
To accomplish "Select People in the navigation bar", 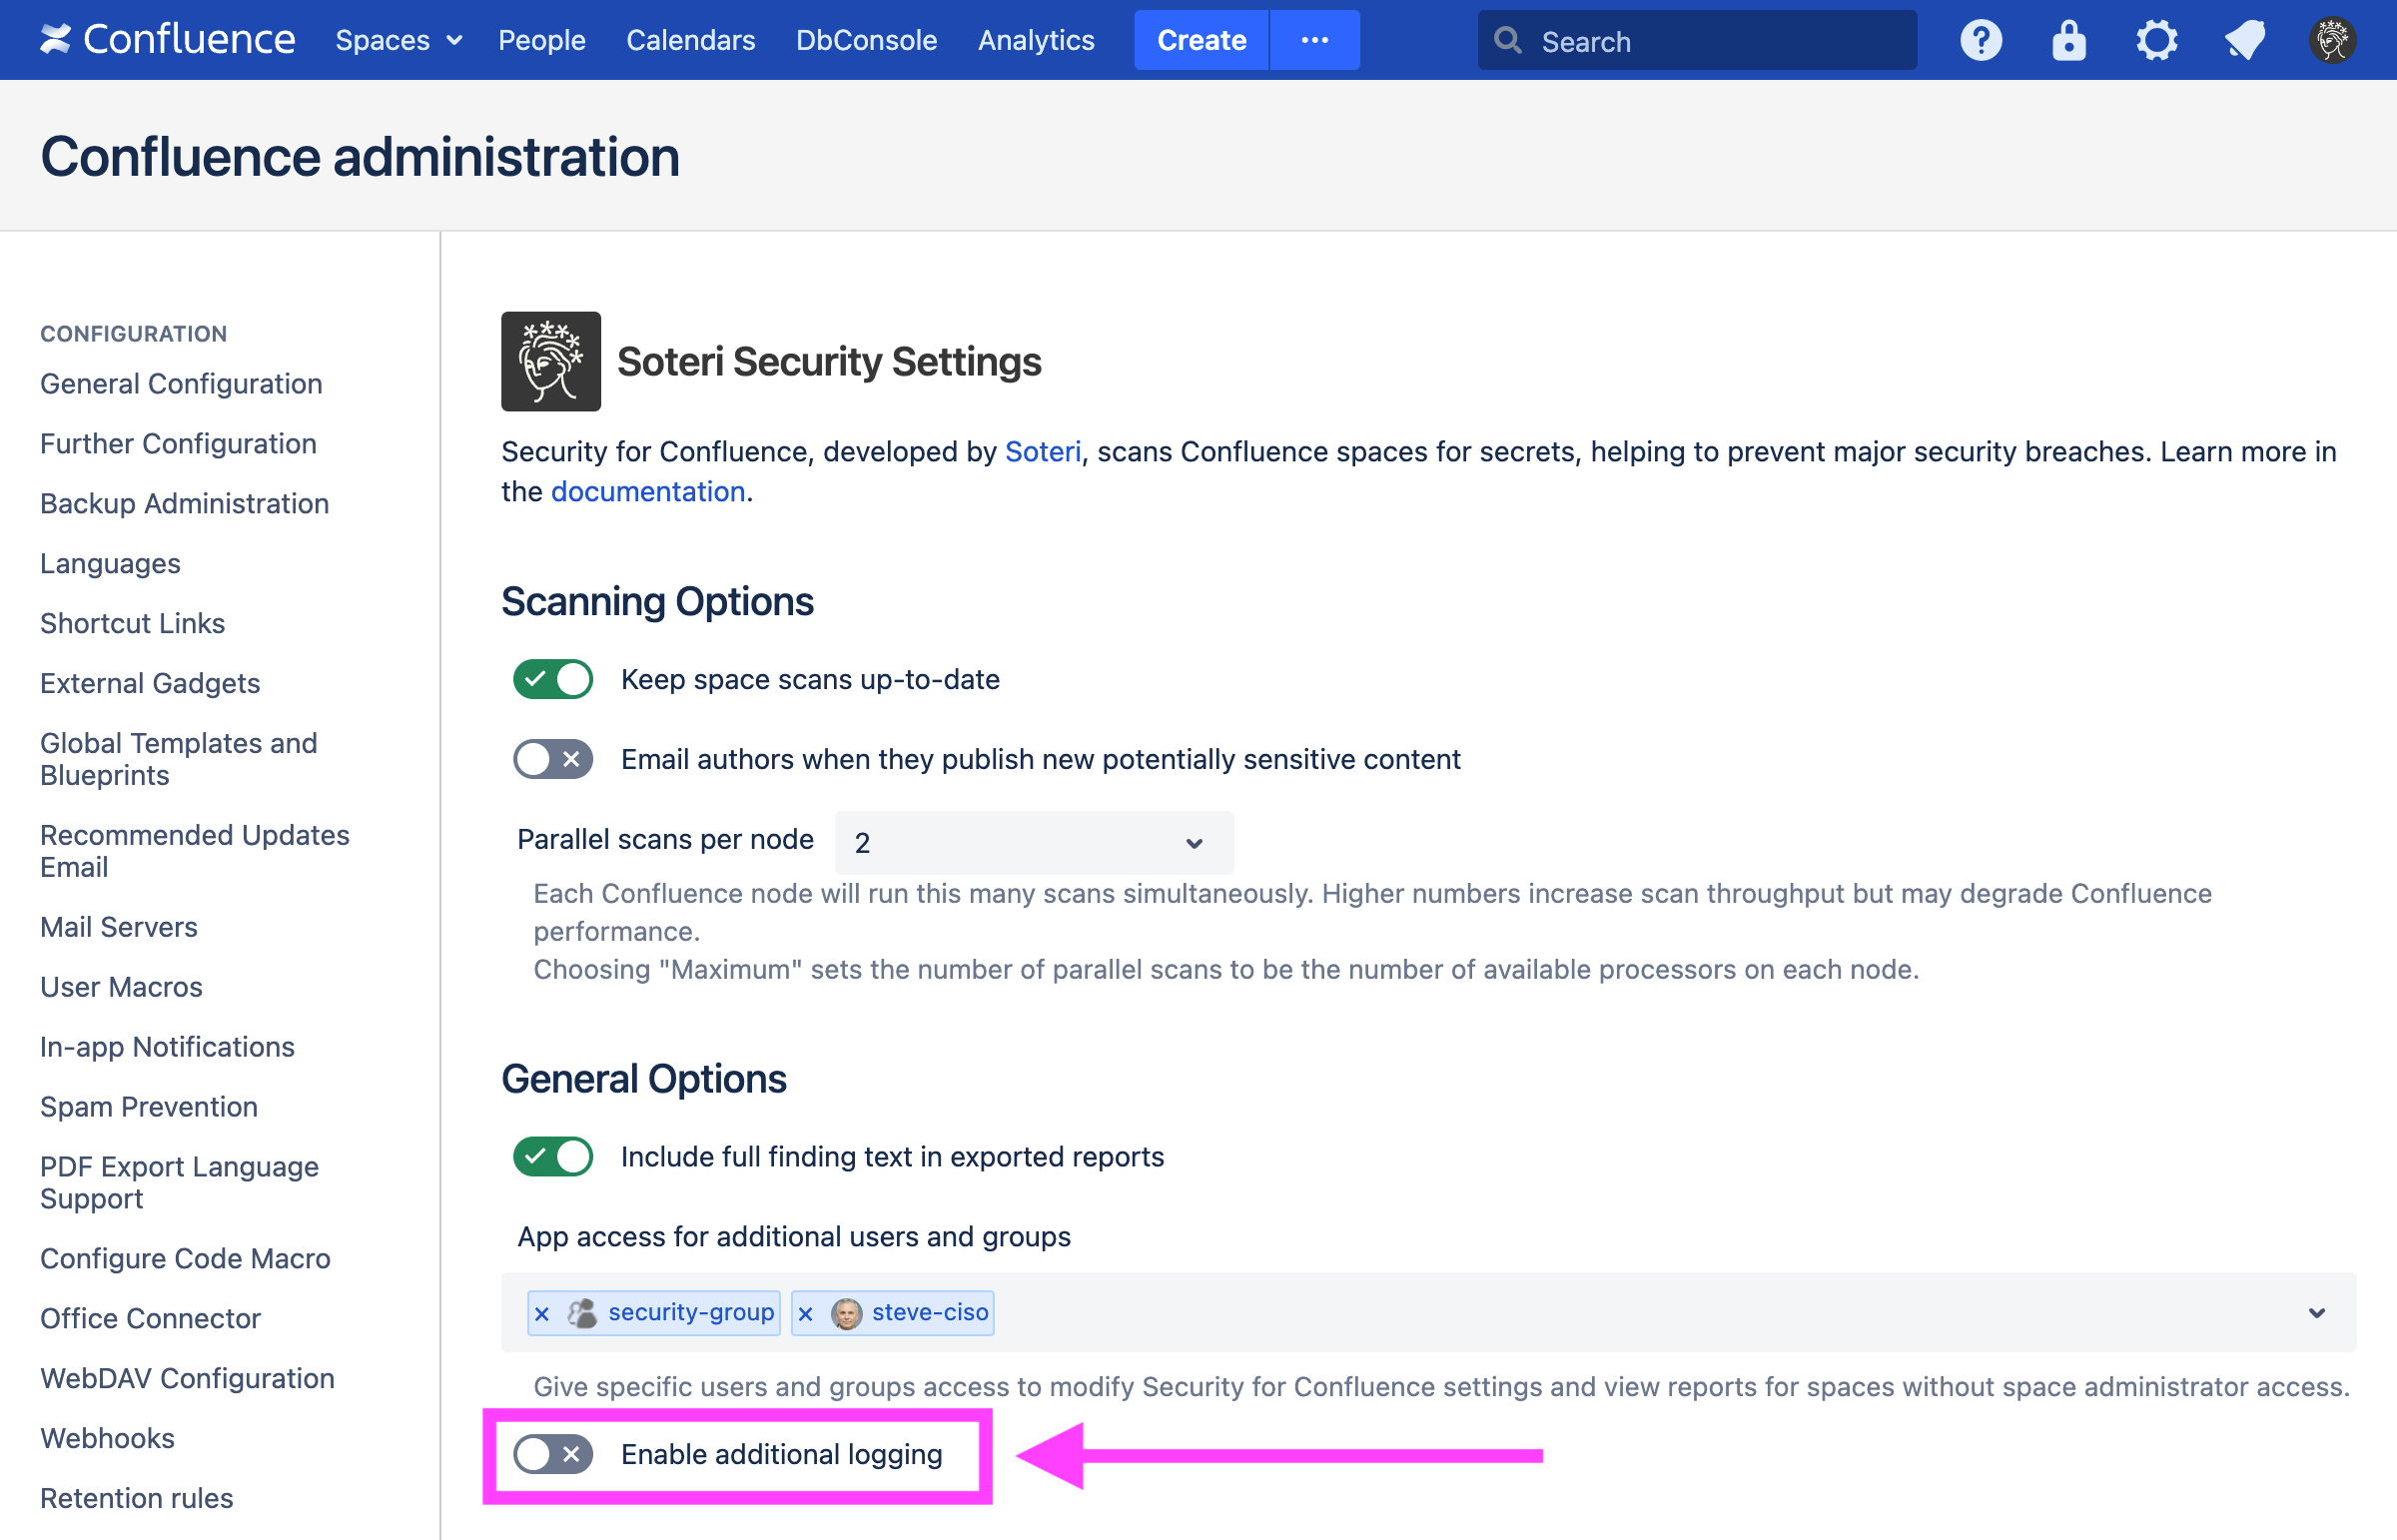I will (542, 40).
